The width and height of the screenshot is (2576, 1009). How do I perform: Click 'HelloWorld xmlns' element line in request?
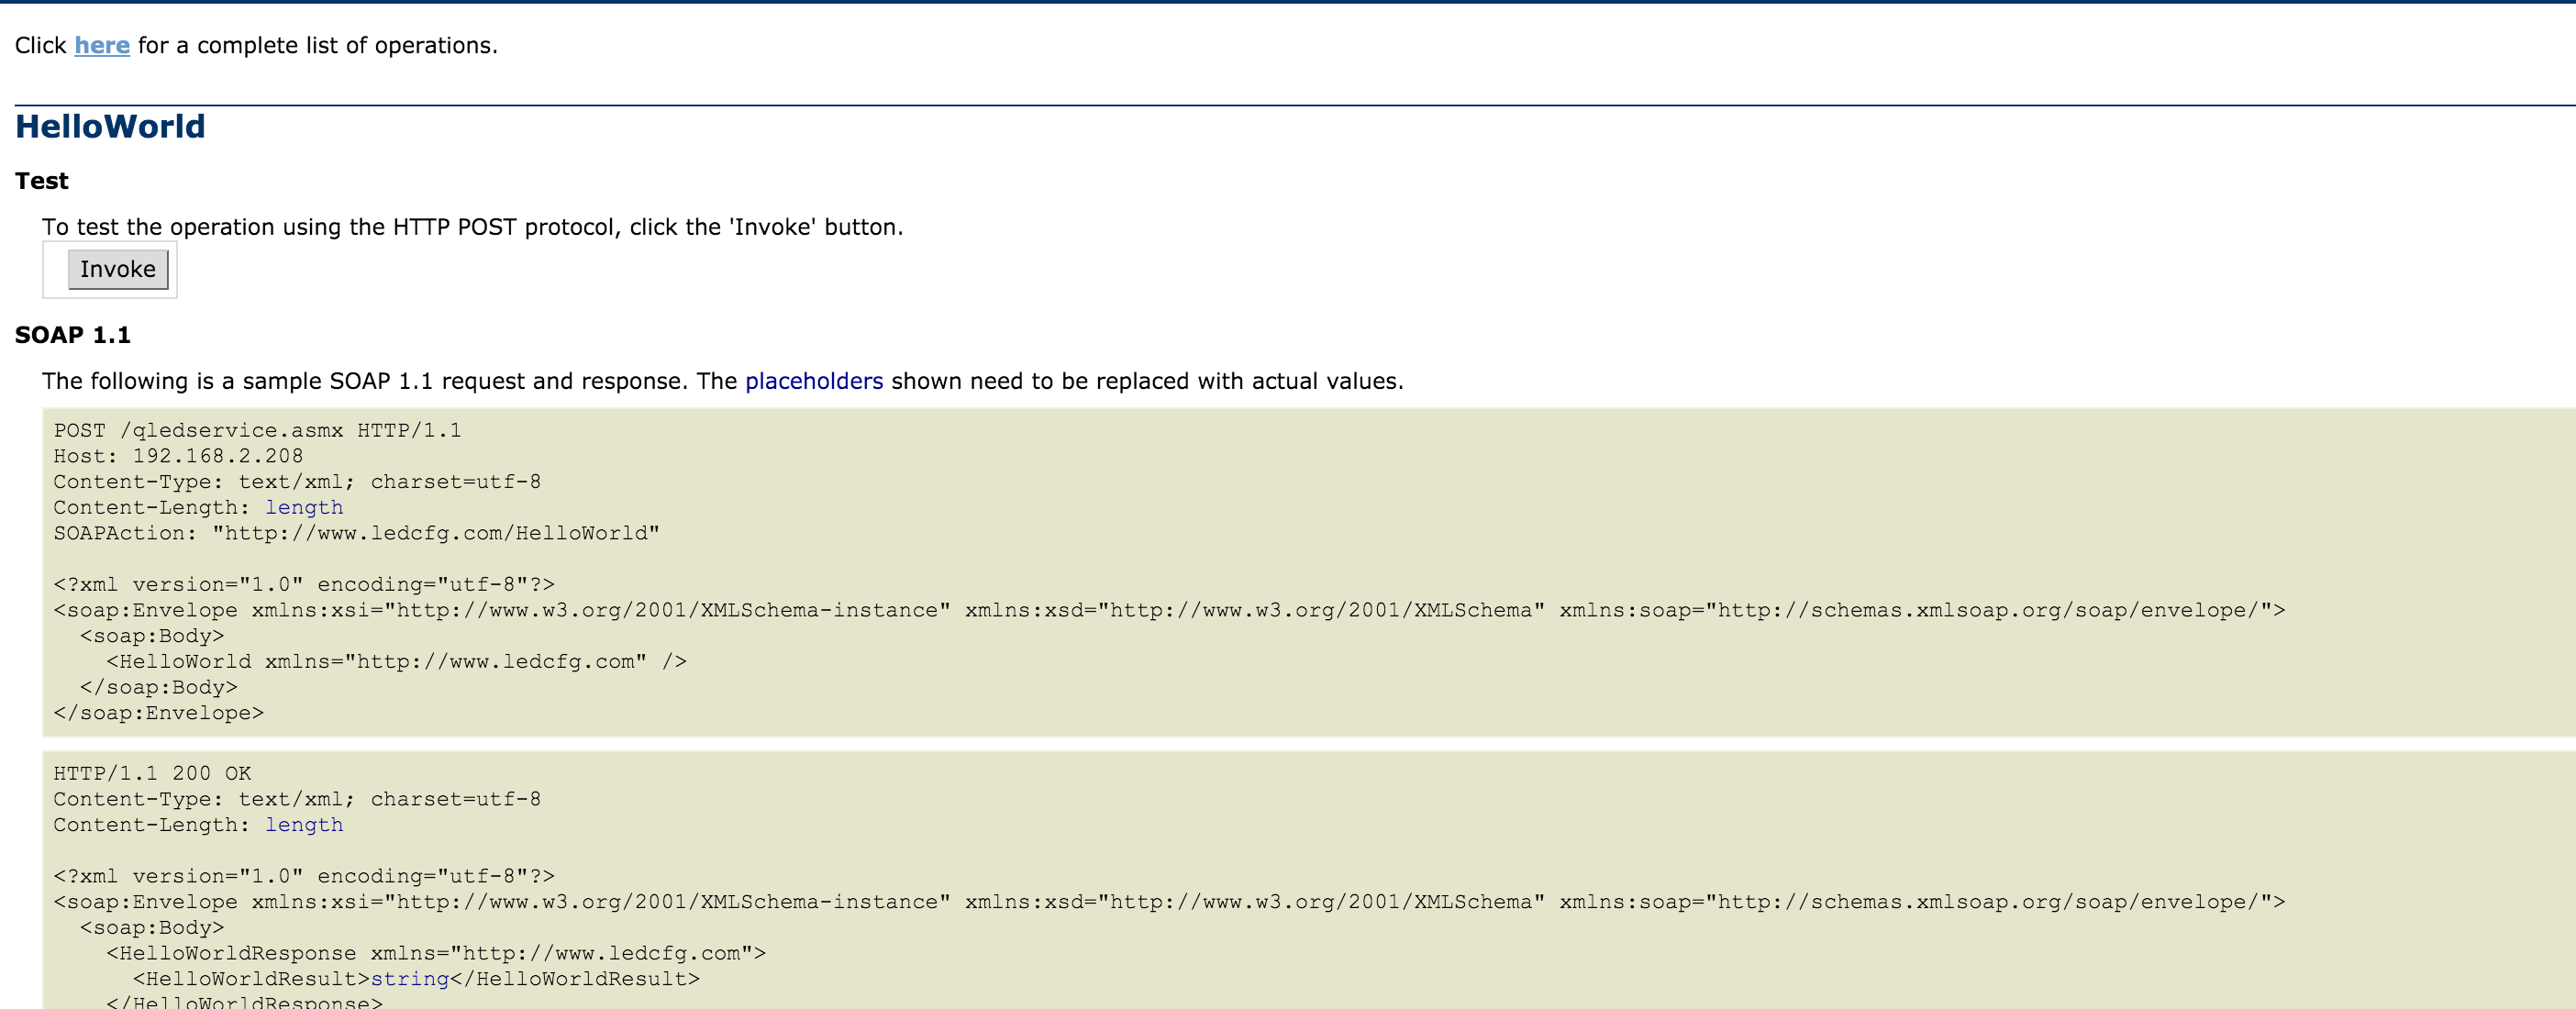396,661
